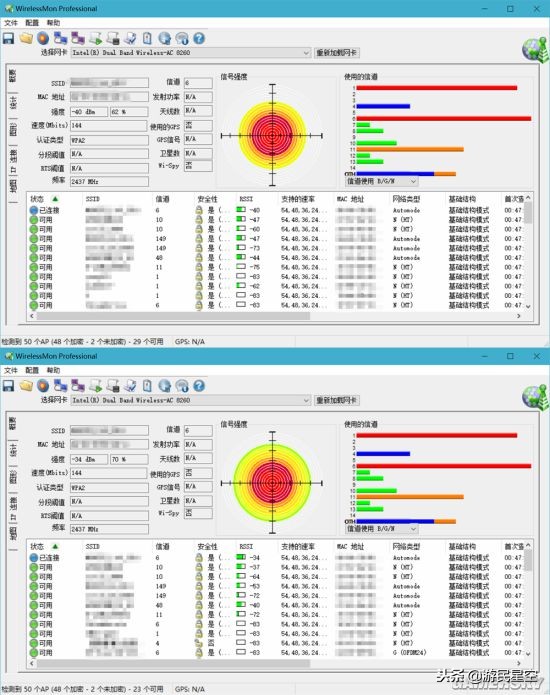Switch to the 统计 side tab in upper window
This screenshot has height=695, width=550.
(x=13, y=103)
